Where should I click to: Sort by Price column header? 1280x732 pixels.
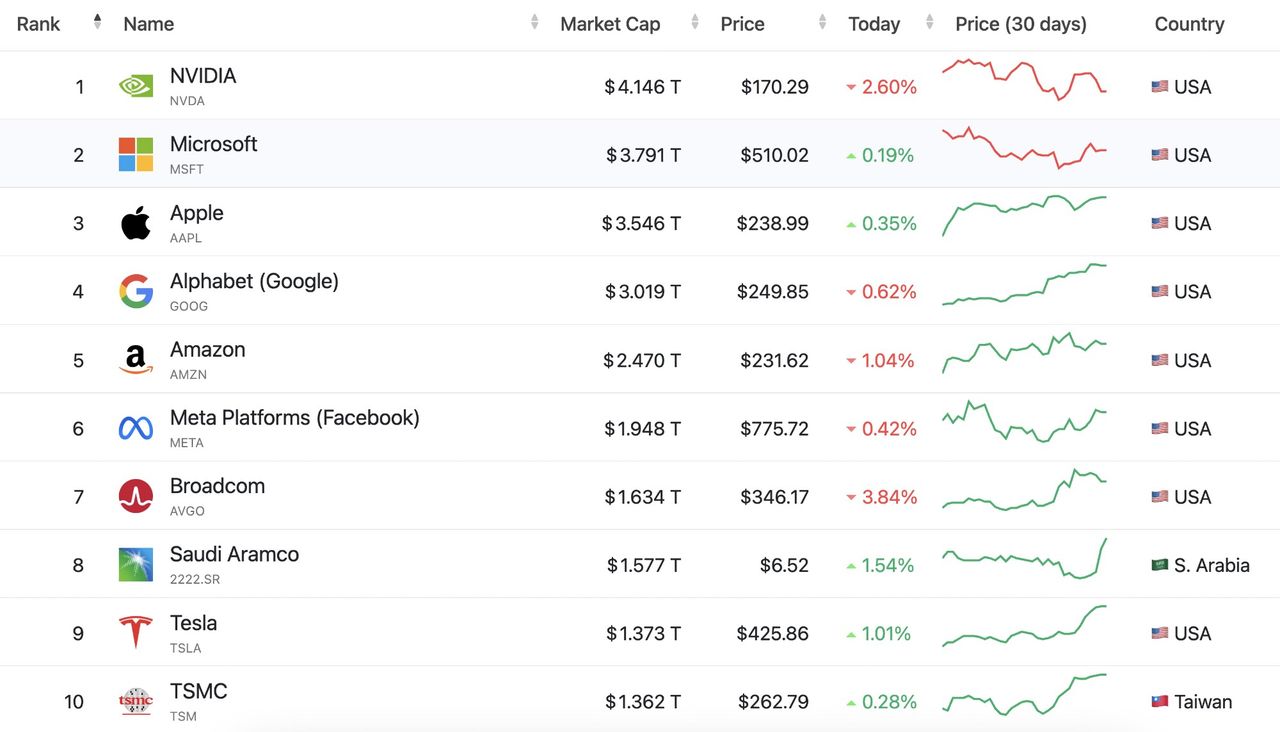click(x=742, y=24)
